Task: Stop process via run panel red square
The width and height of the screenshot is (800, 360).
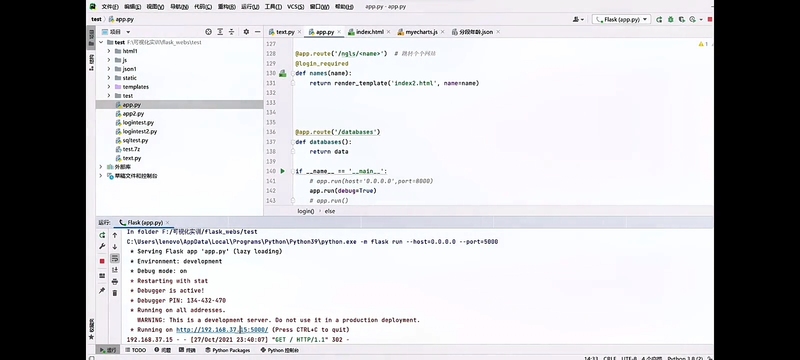Action: point(102,261)
